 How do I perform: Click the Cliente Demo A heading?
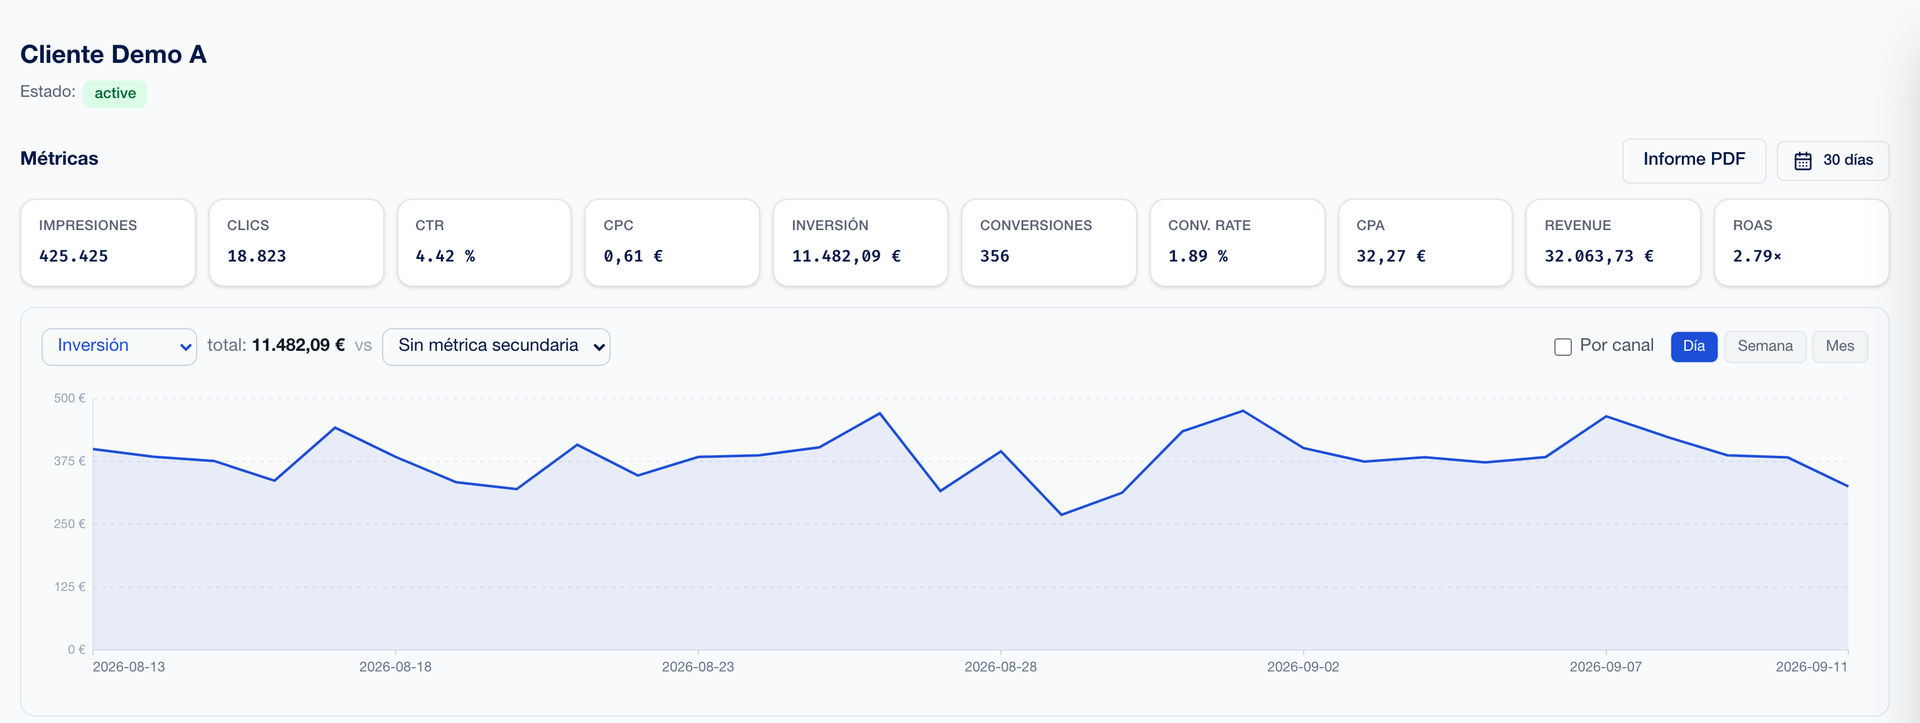(113, 55)
